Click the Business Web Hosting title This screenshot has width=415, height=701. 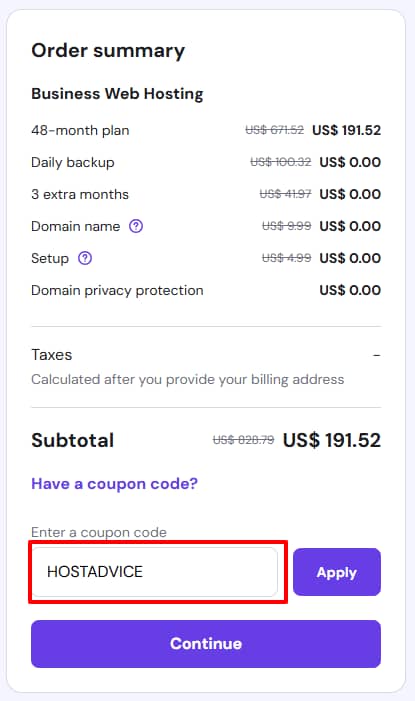[x=117, y=94]
